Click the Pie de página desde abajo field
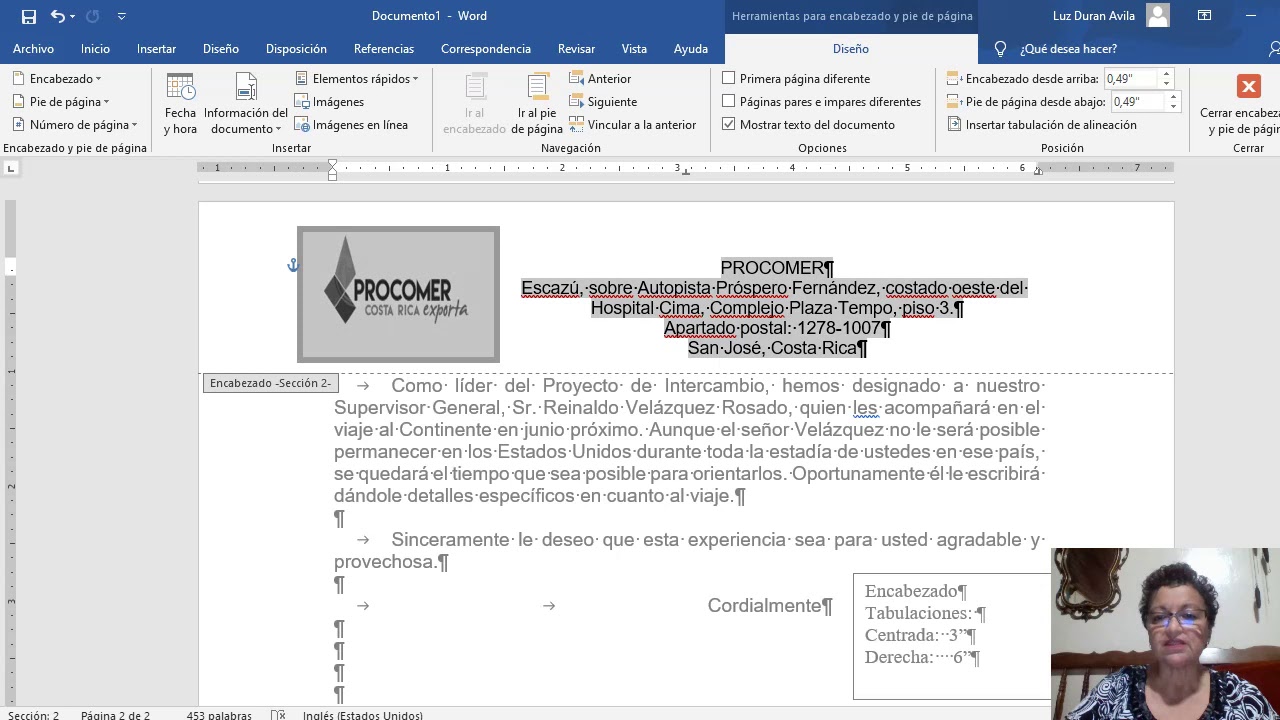This screenshot has width=1280, height=720. point(1138,102)
